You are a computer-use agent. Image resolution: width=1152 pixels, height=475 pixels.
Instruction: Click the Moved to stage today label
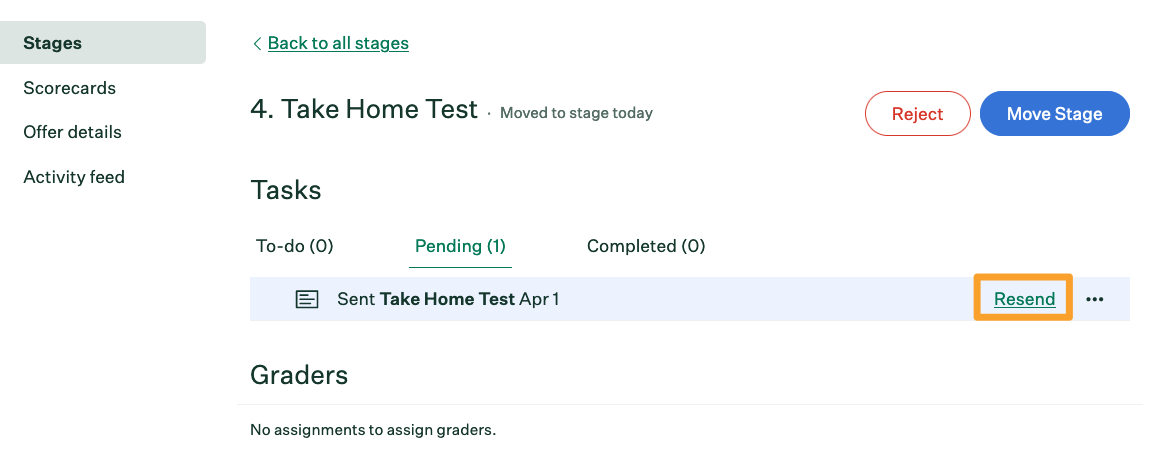[x=576, y=113]
